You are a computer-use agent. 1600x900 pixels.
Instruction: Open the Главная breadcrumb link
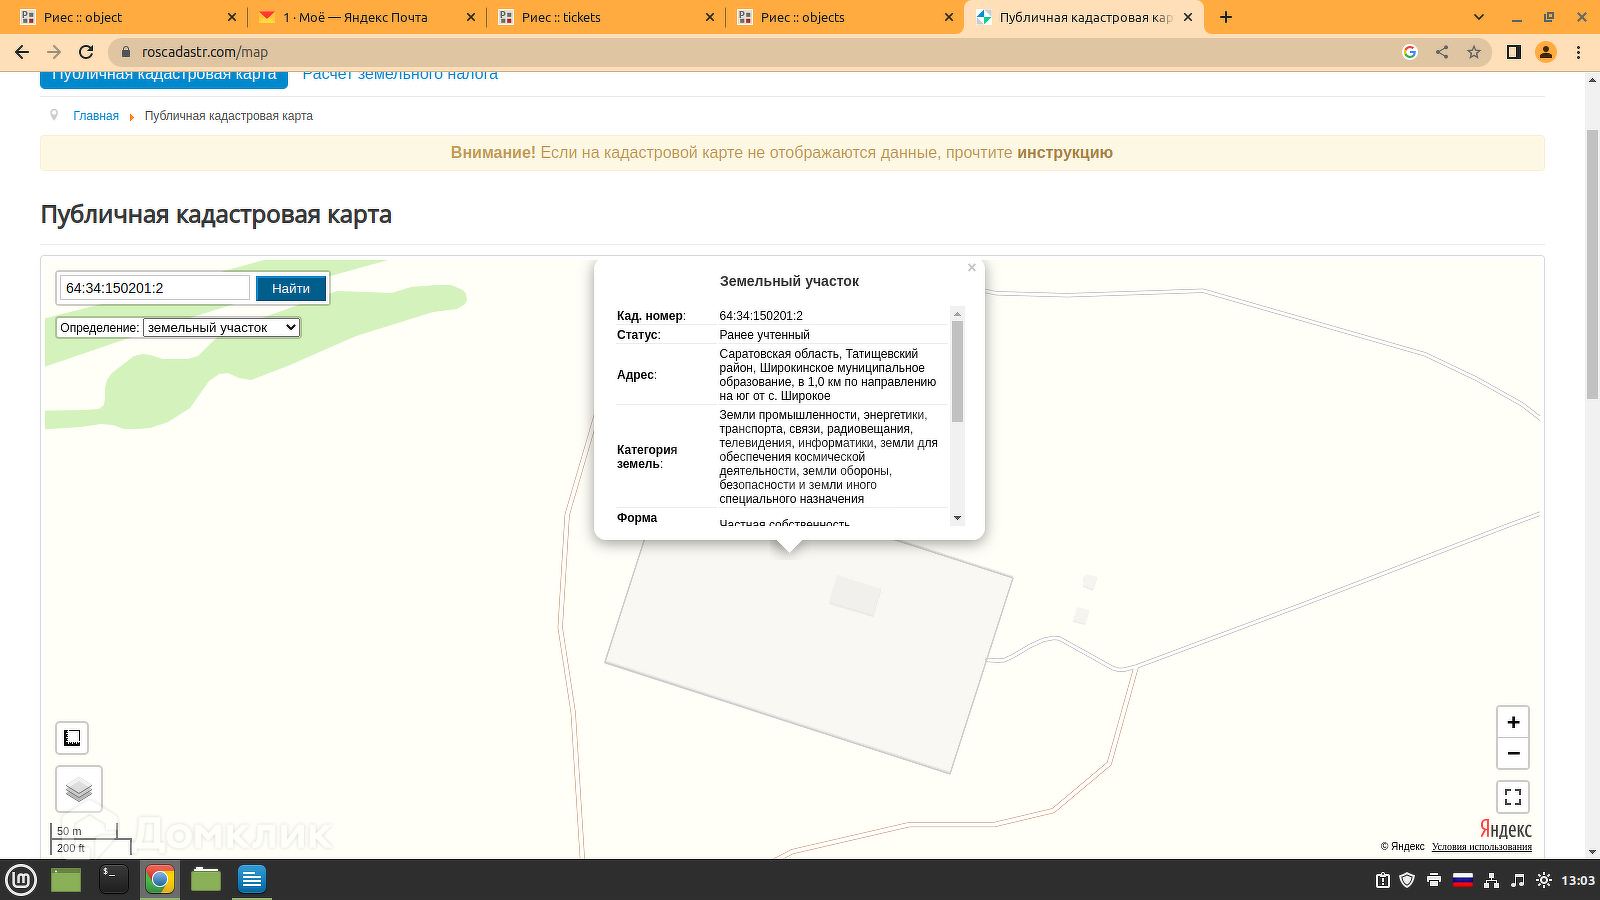[x=96, y=116]
